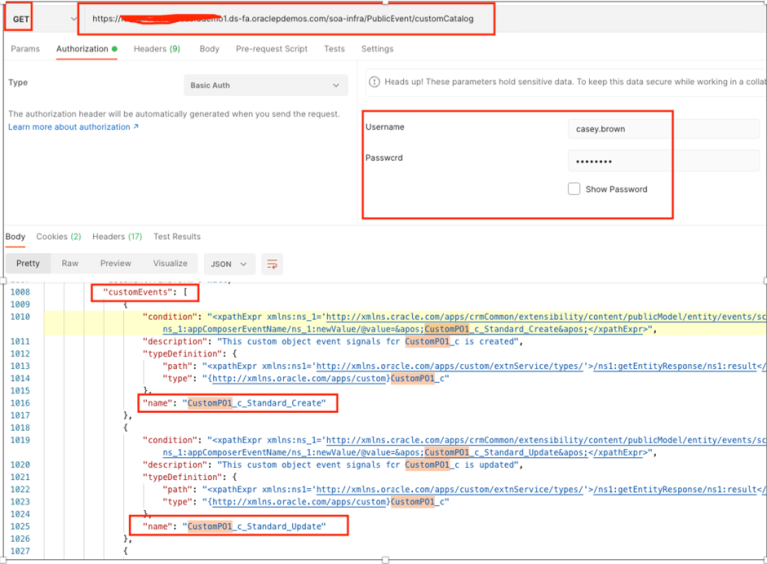This screenshot has width=767, height=564.
Task: Open the Headers (9) request tab
Action: 157,49
